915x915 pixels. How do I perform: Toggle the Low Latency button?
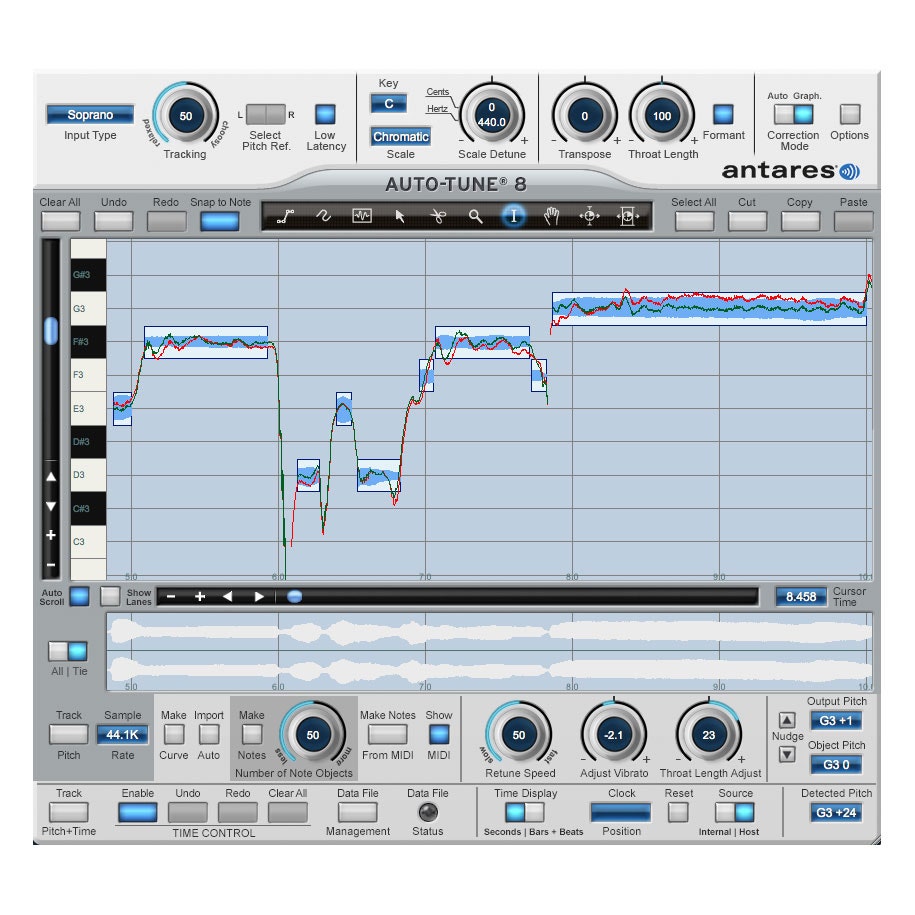pos(325,114)
